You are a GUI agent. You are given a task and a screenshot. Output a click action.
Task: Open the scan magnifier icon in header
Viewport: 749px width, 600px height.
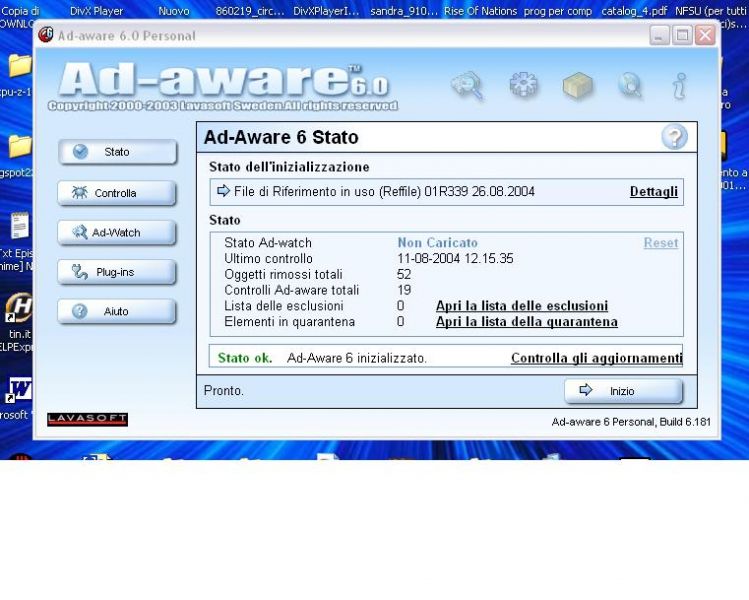coord(468,86)
